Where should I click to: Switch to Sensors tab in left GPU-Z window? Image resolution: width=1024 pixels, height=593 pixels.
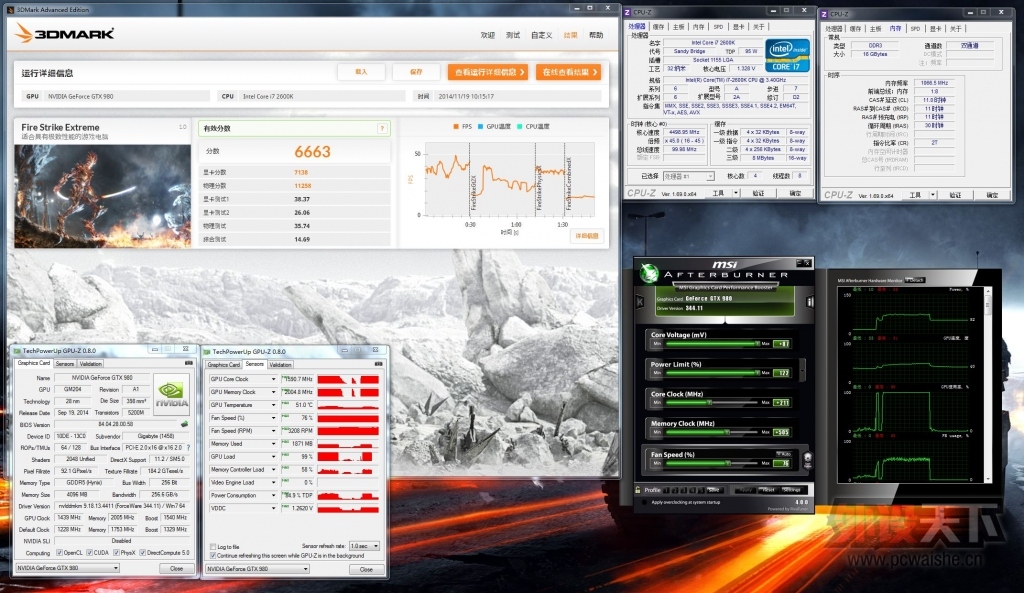[65, 364]
